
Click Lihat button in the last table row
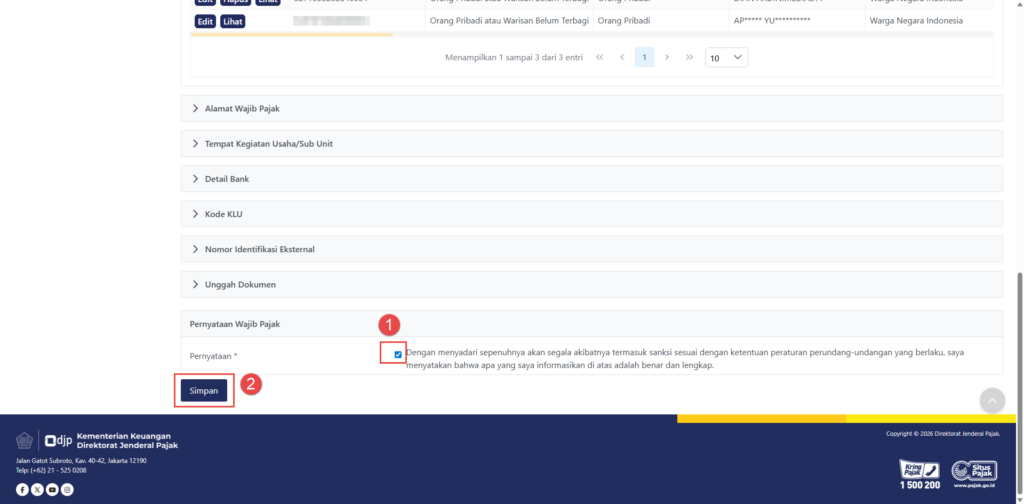pos(232,21)
